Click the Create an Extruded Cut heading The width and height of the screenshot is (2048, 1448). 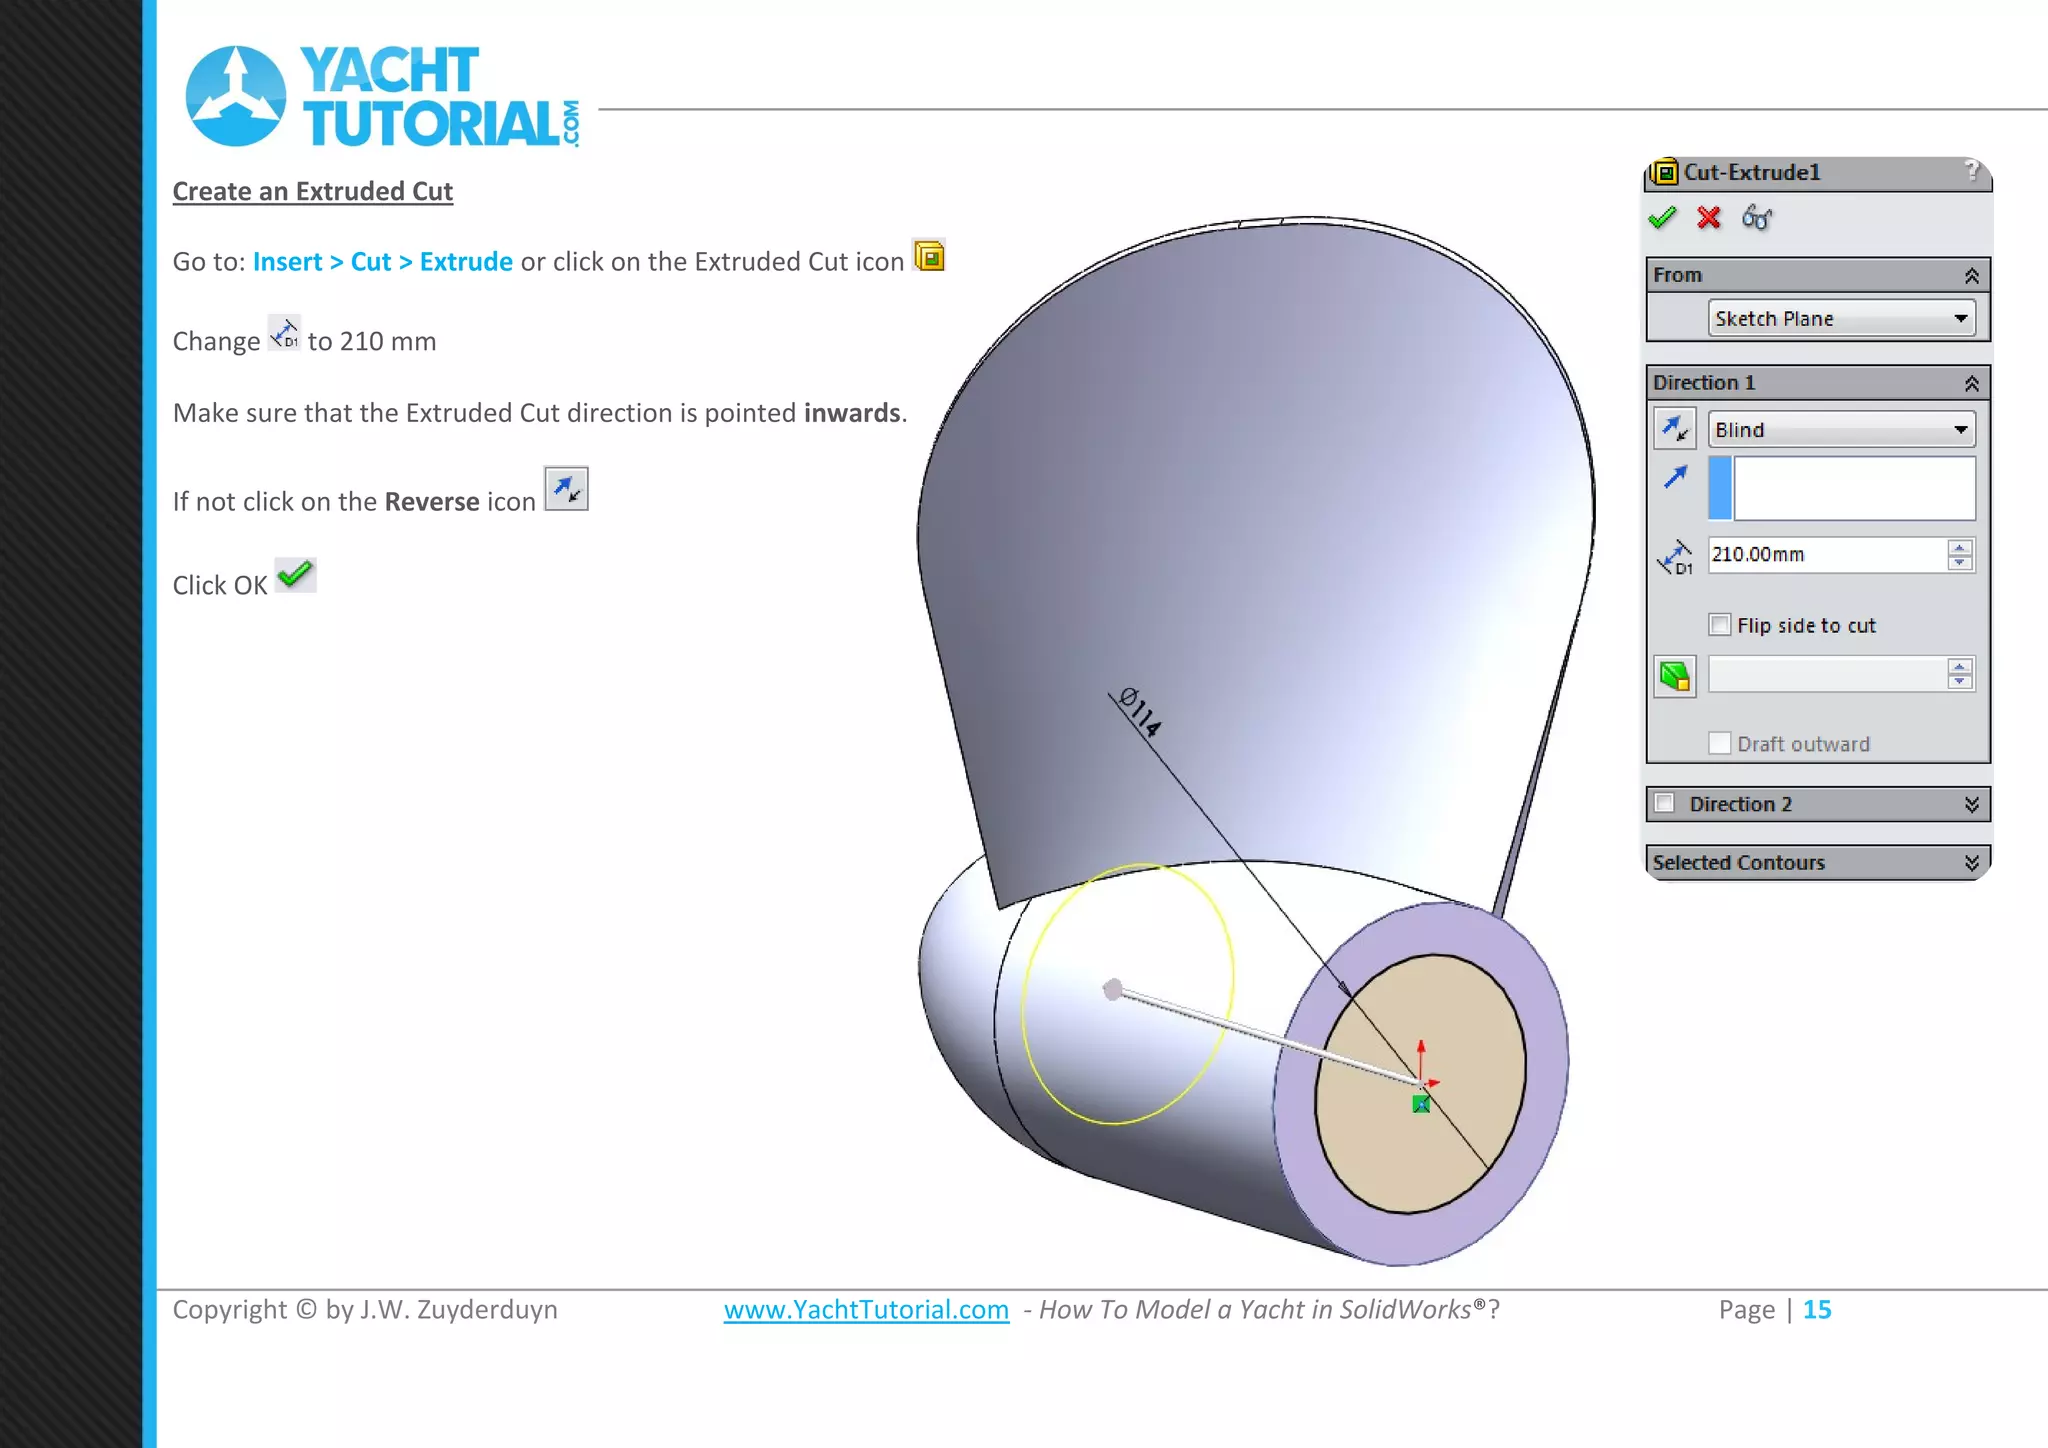click(x=313, y=191)
